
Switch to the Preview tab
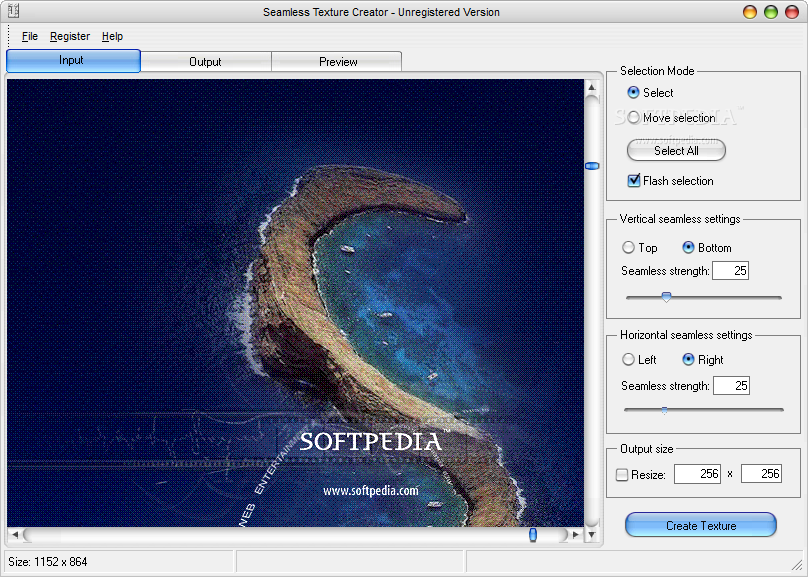(338, 62)
